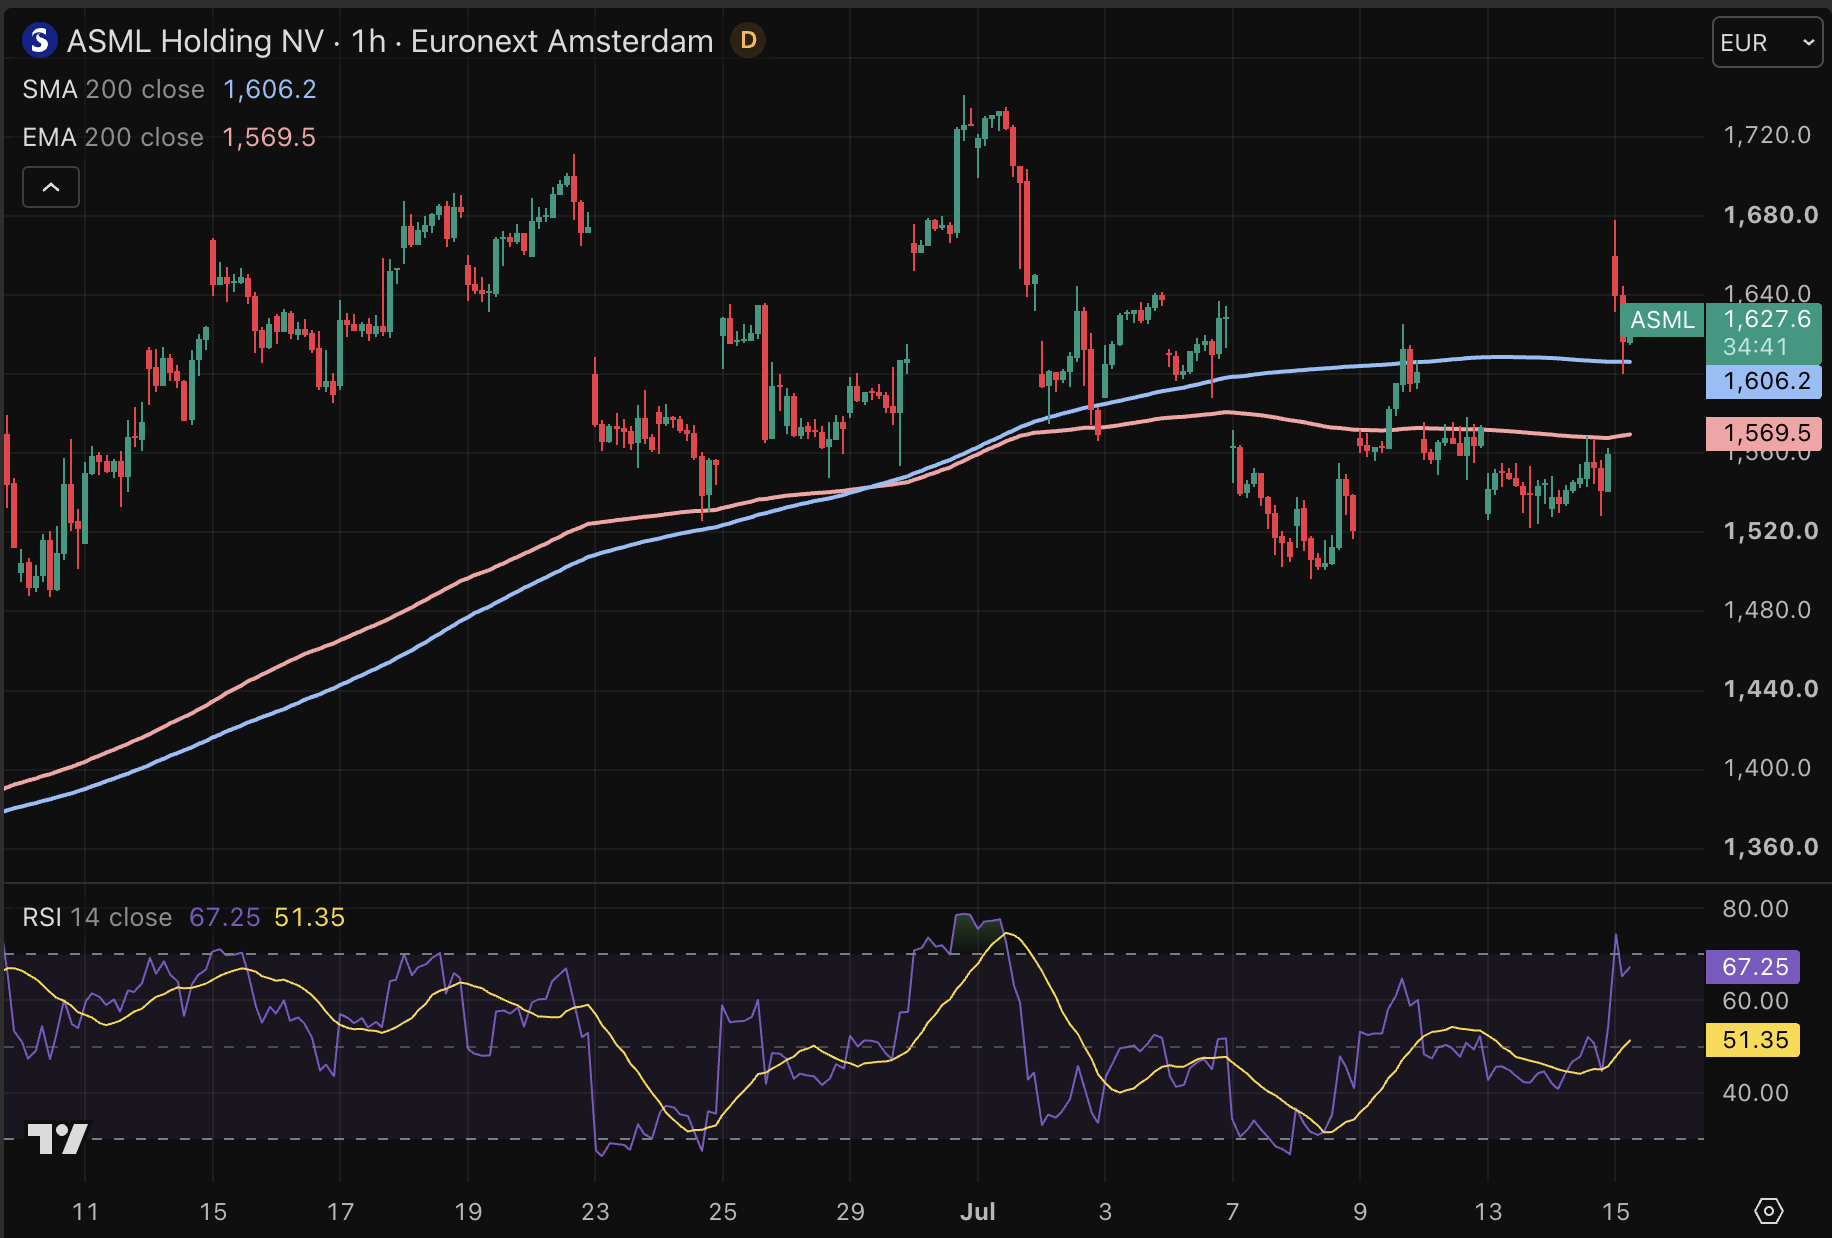Click the pink 1,569.5 EMA price tag

click(1764, 433)
